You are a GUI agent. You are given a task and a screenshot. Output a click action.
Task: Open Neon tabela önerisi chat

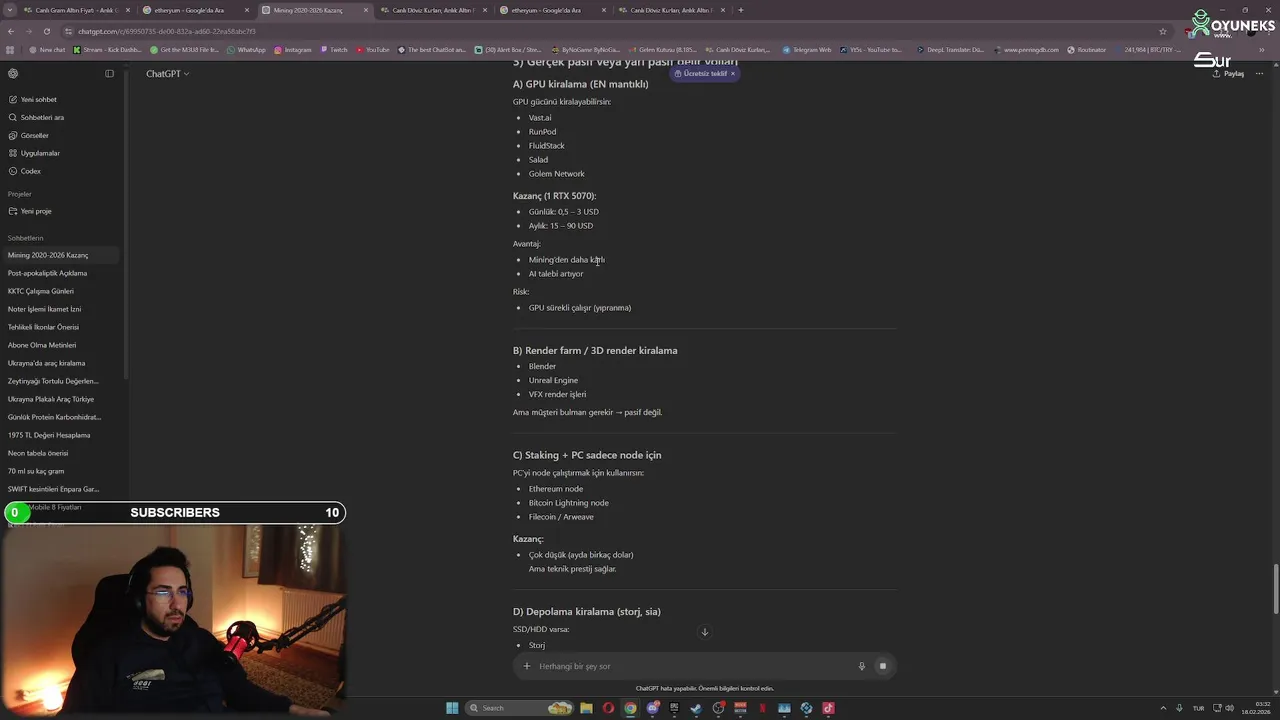60,453
